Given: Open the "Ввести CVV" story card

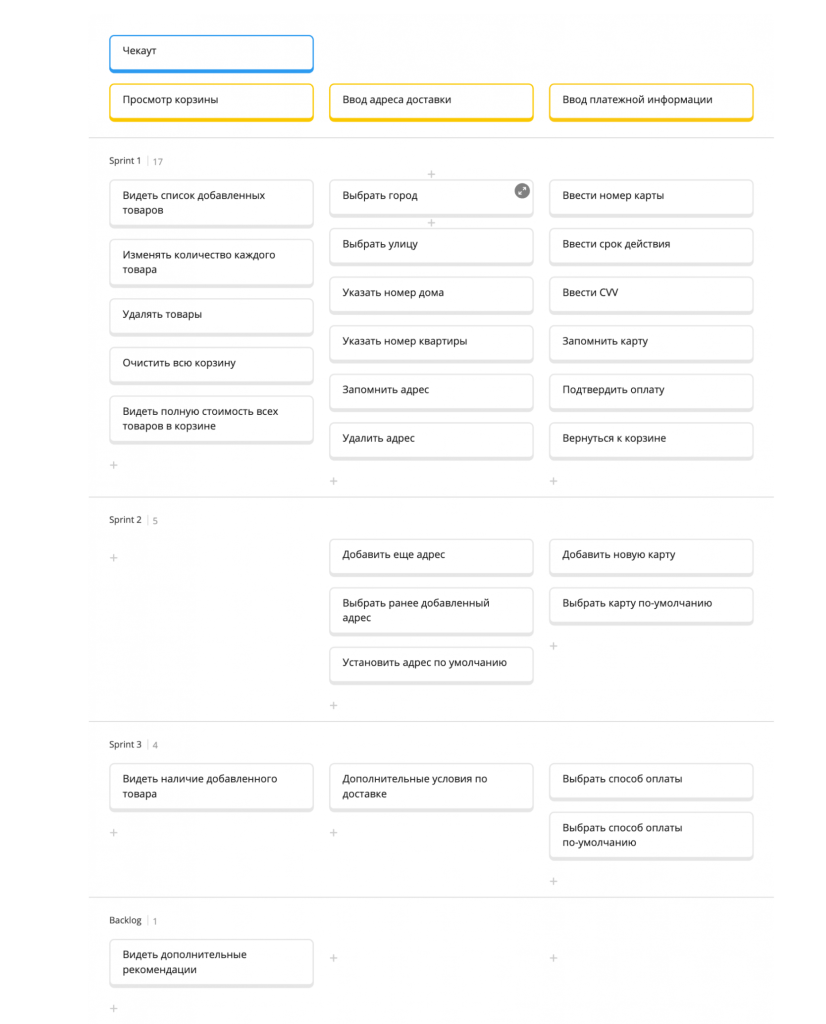Looking at the screenshot, I should [x=651, y=293].
